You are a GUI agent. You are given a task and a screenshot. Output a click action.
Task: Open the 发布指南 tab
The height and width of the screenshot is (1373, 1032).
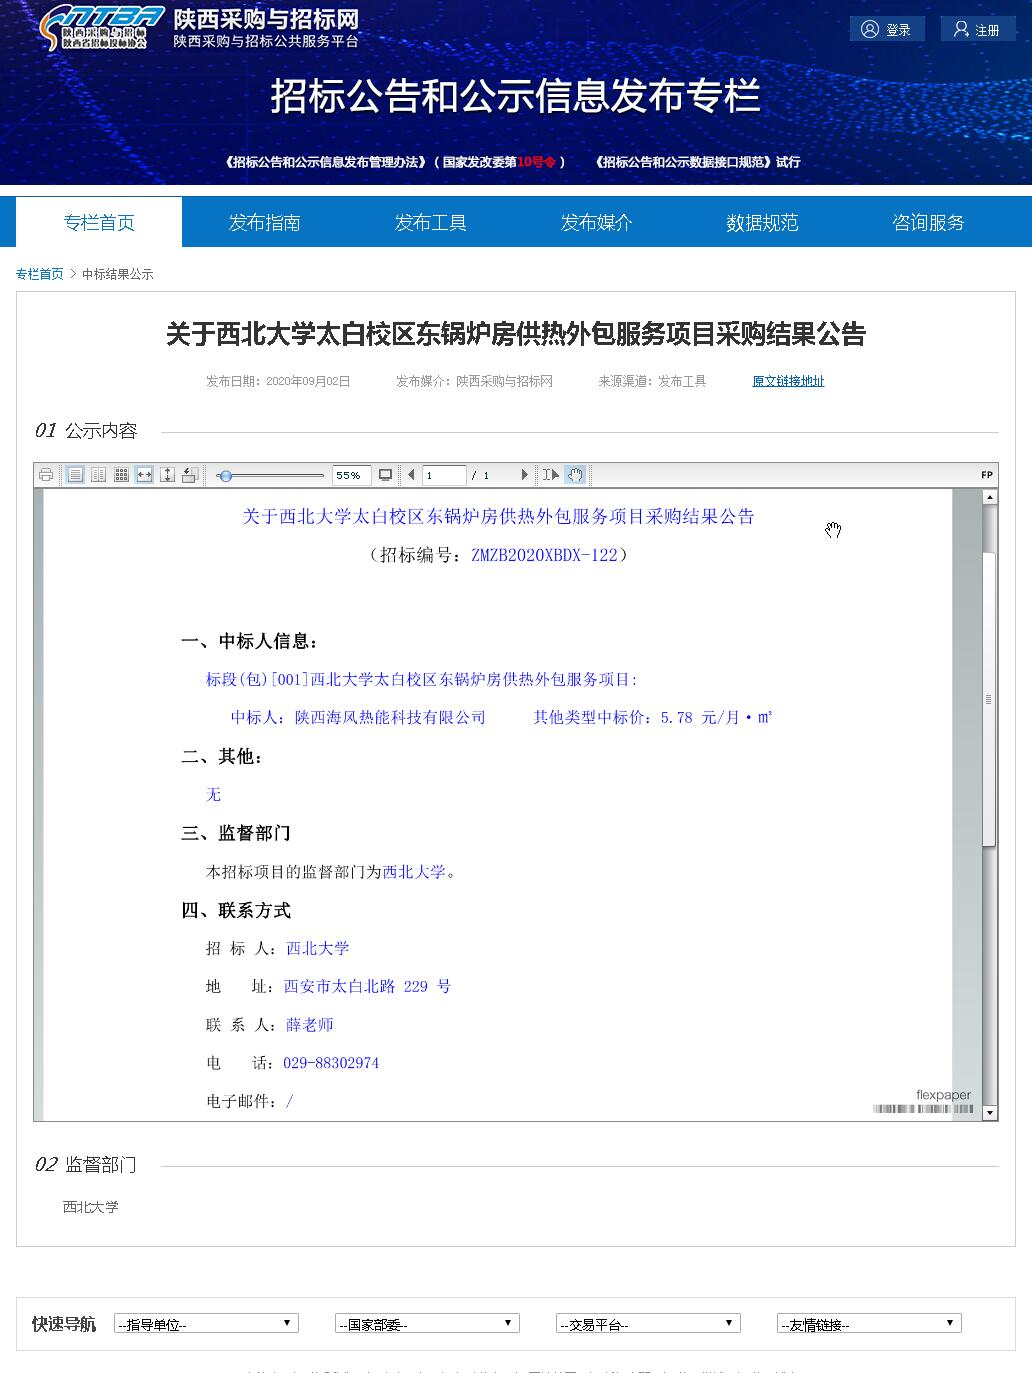tap(264, 222)
